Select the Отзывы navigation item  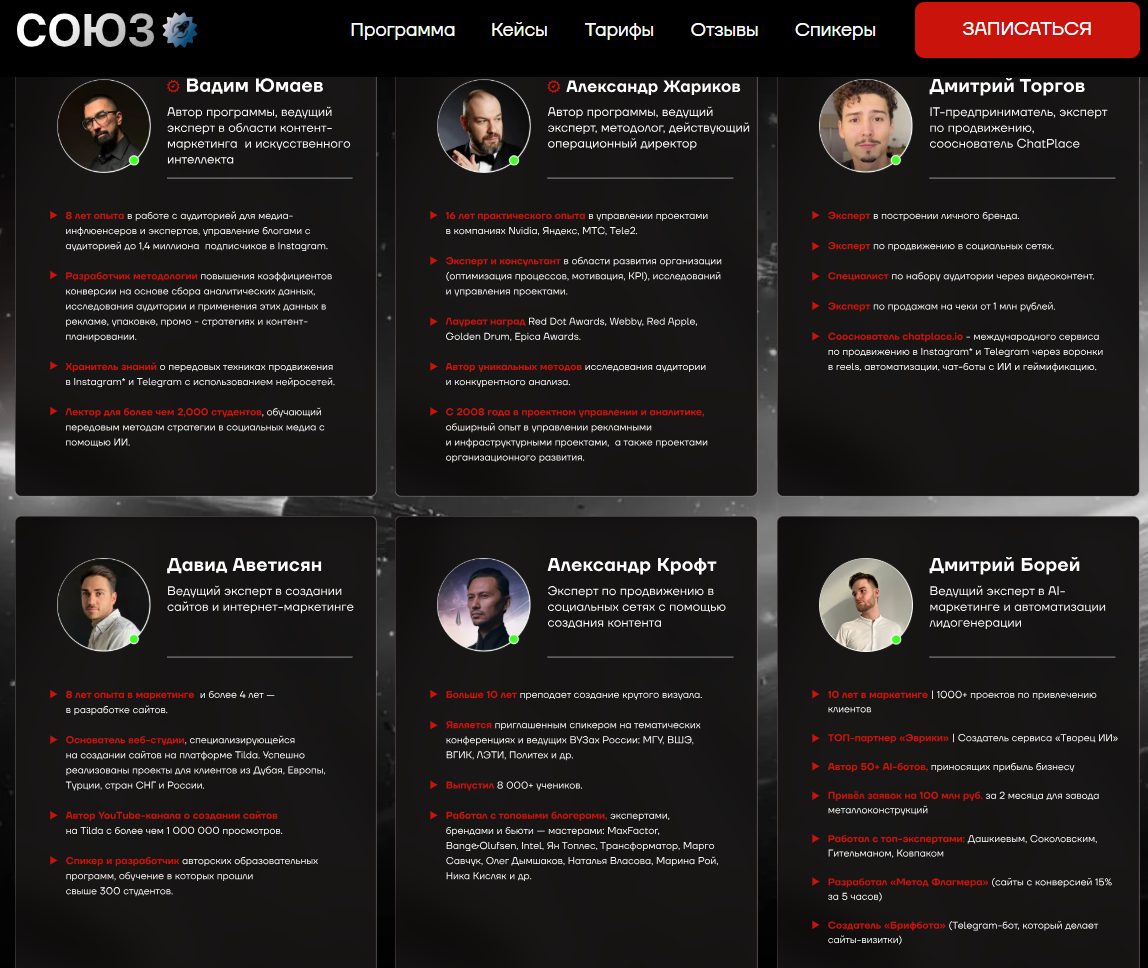coord(724,30)
